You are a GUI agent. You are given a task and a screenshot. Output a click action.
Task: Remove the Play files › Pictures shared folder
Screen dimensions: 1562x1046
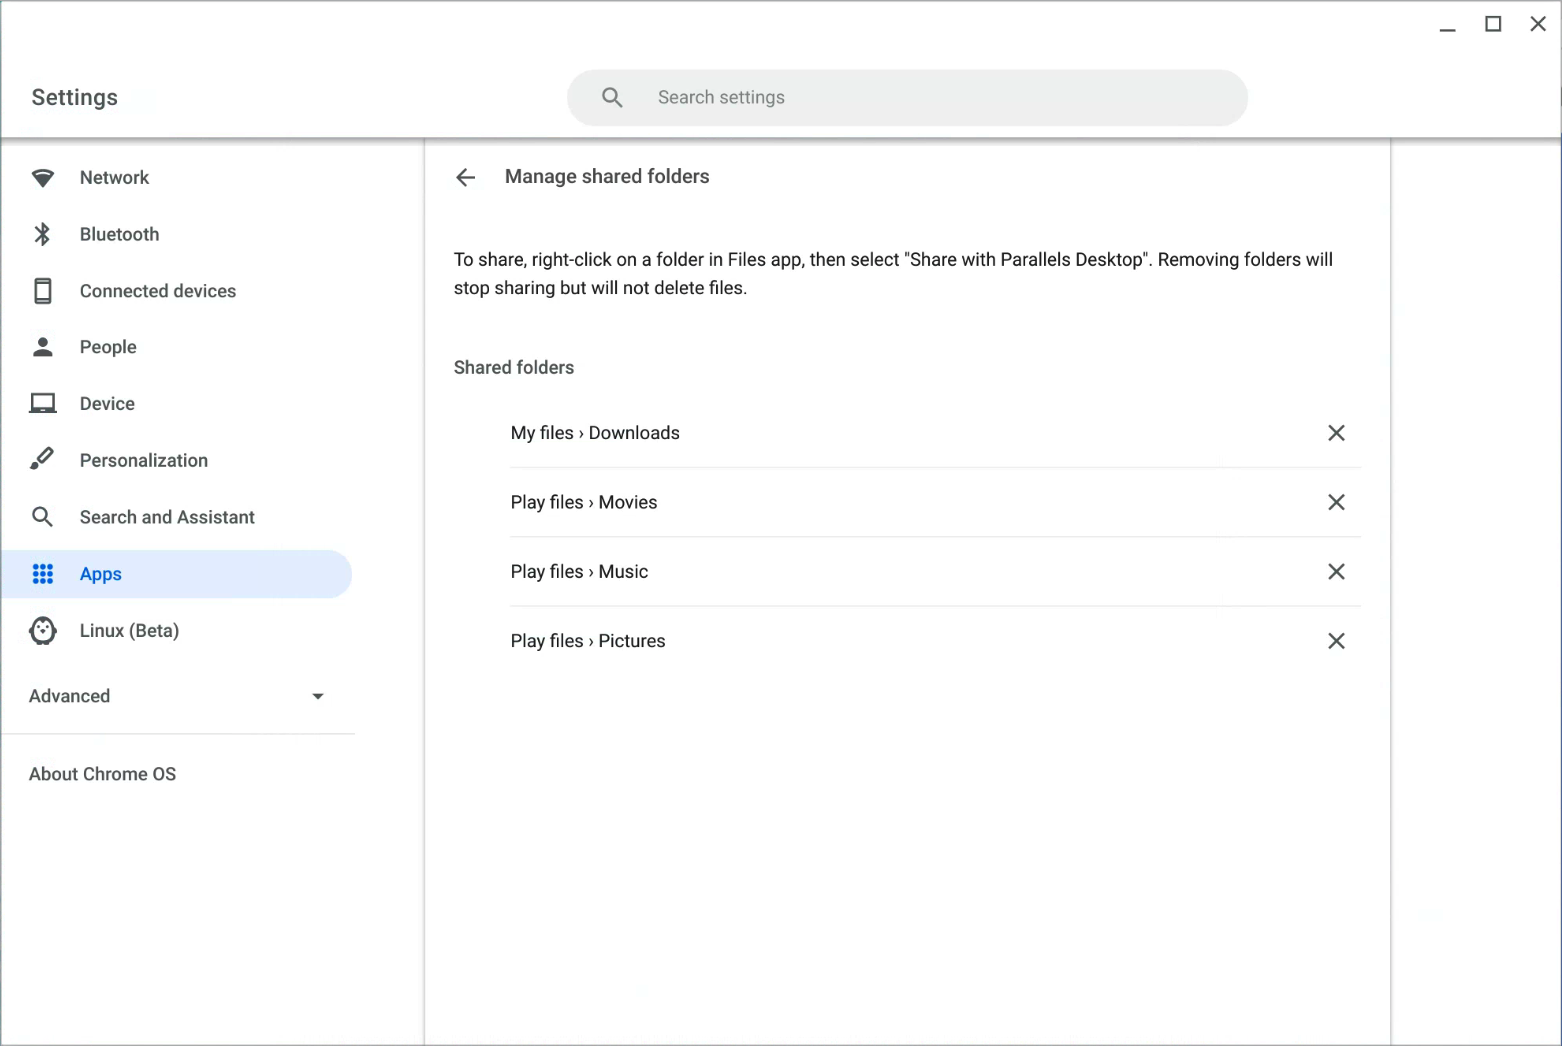1336,640
